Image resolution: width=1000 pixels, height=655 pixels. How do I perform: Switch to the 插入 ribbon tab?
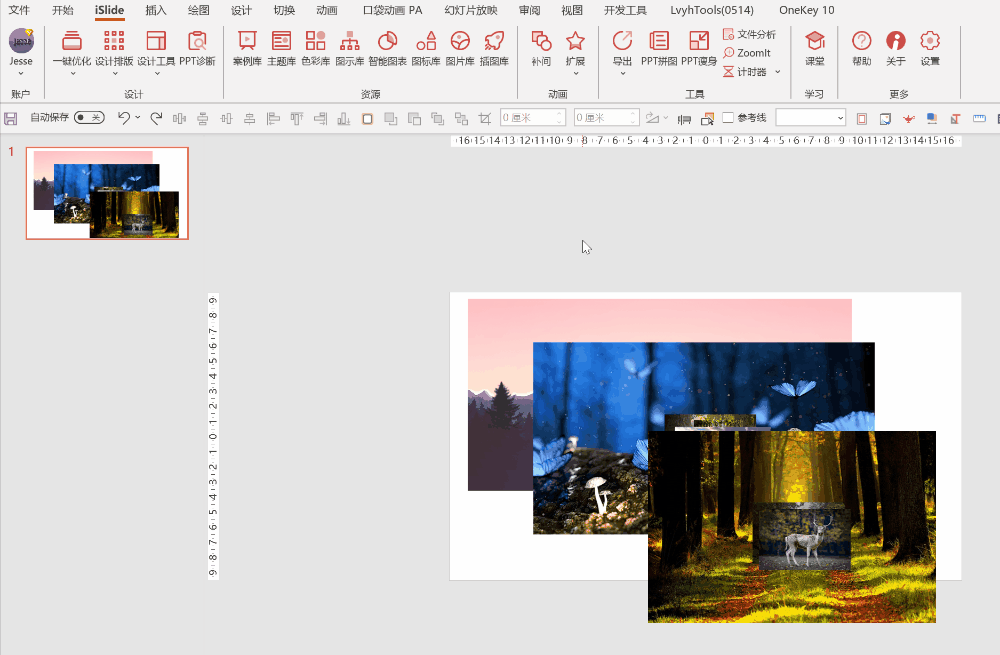coord(156,10)
